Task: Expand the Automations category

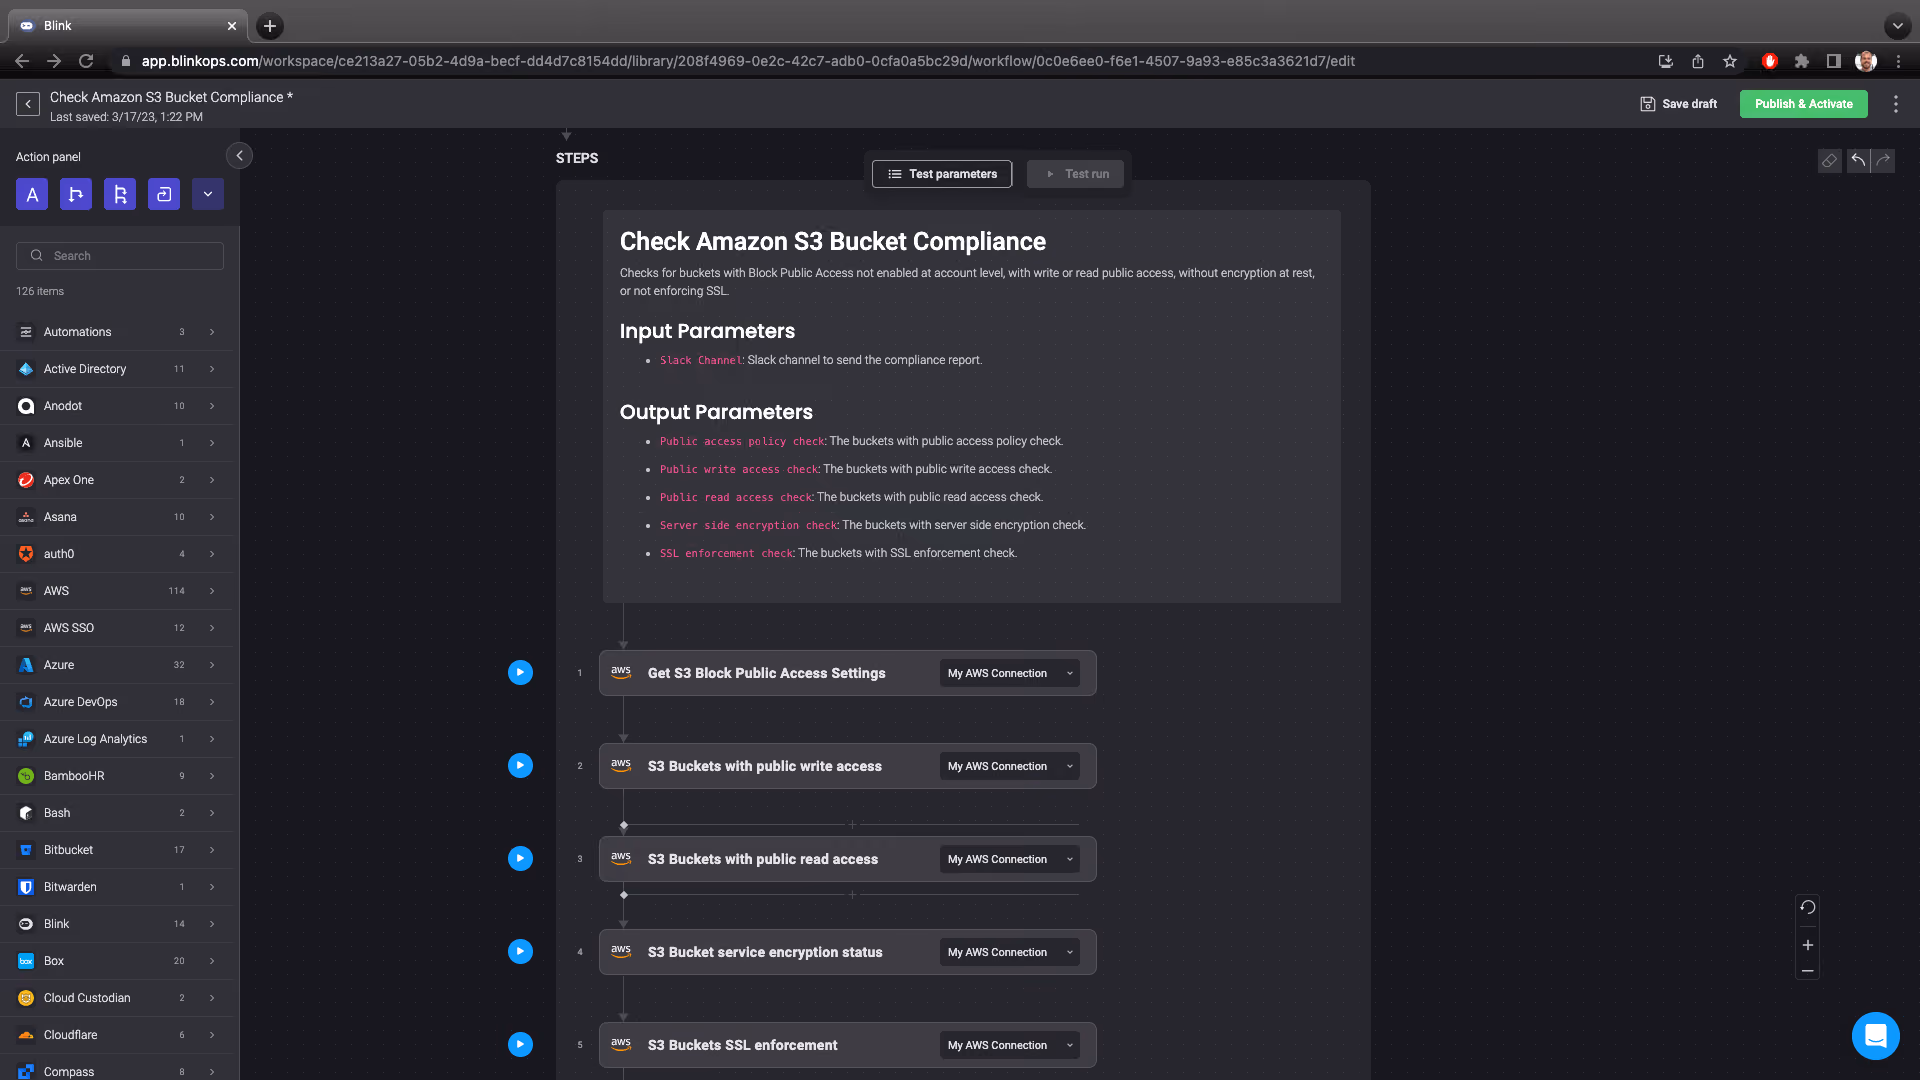Action: (116, 332)
